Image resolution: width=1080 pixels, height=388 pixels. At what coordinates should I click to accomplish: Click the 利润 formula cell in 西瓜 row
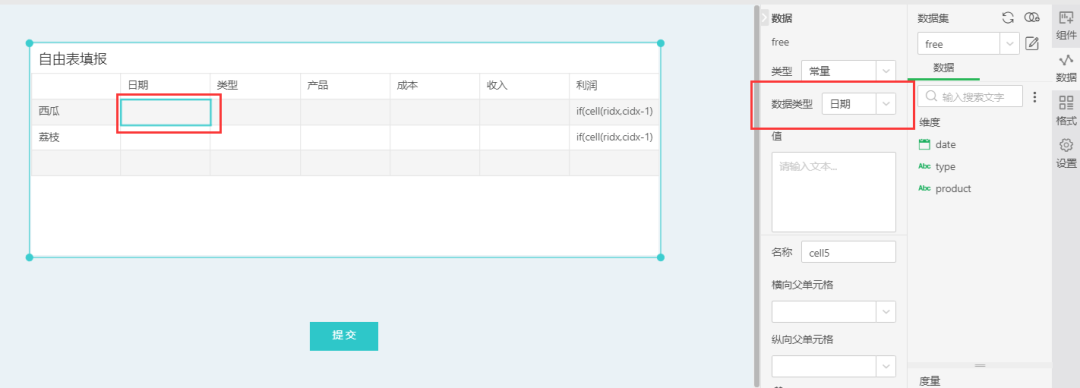point(614,112)
